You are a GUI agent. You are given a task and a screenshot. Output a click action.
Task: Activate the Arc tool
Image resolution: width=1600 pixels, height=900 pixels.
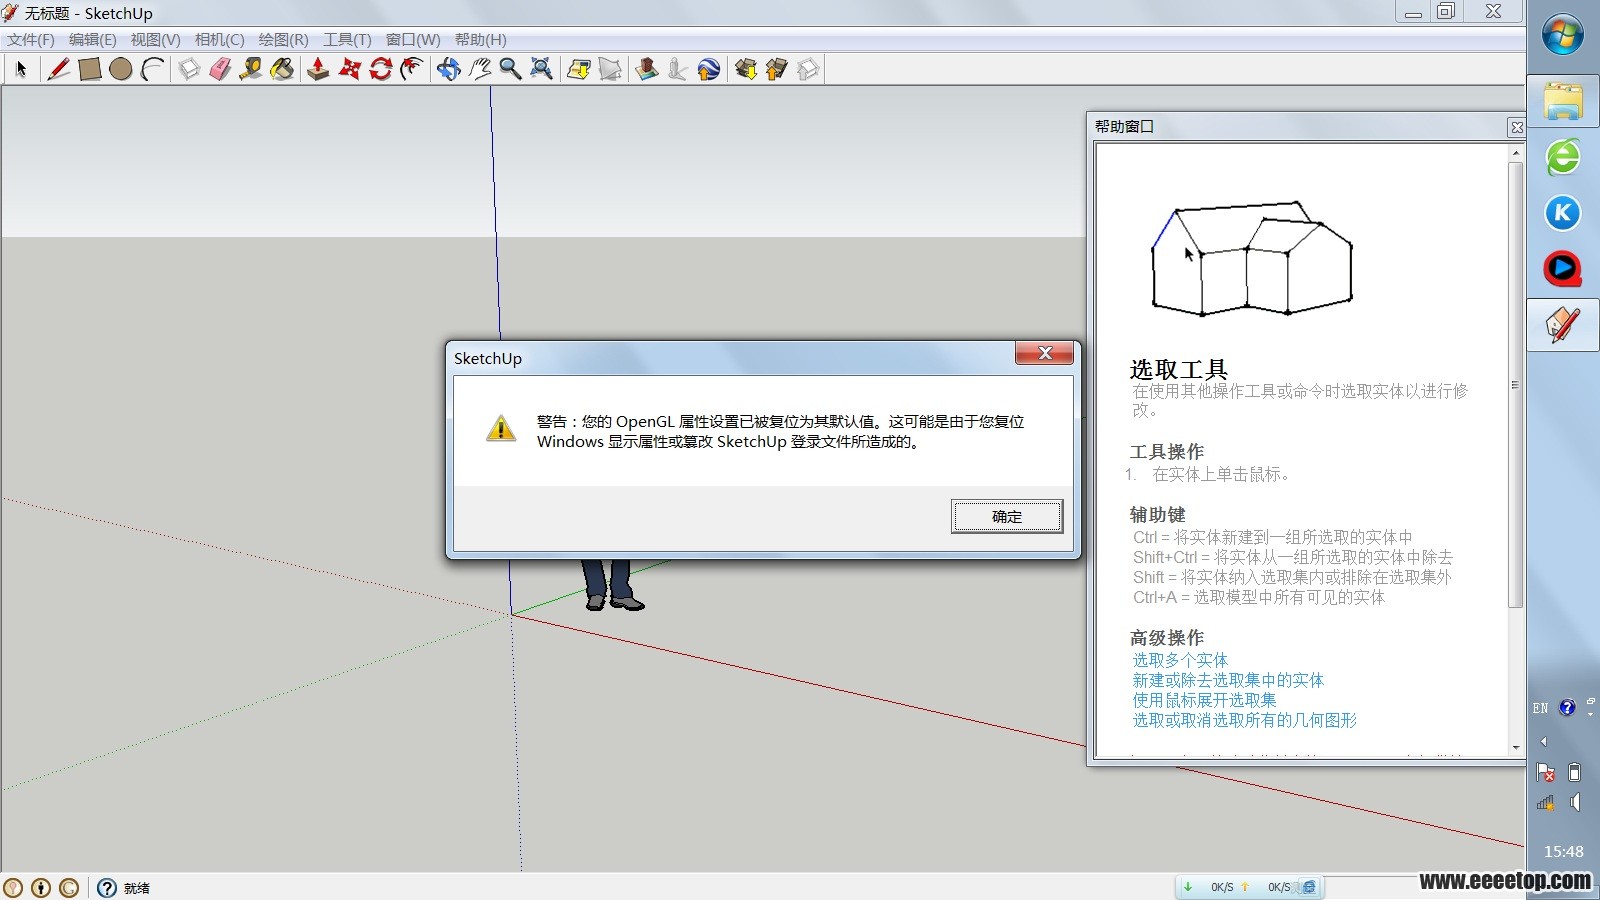click(152, 69)
